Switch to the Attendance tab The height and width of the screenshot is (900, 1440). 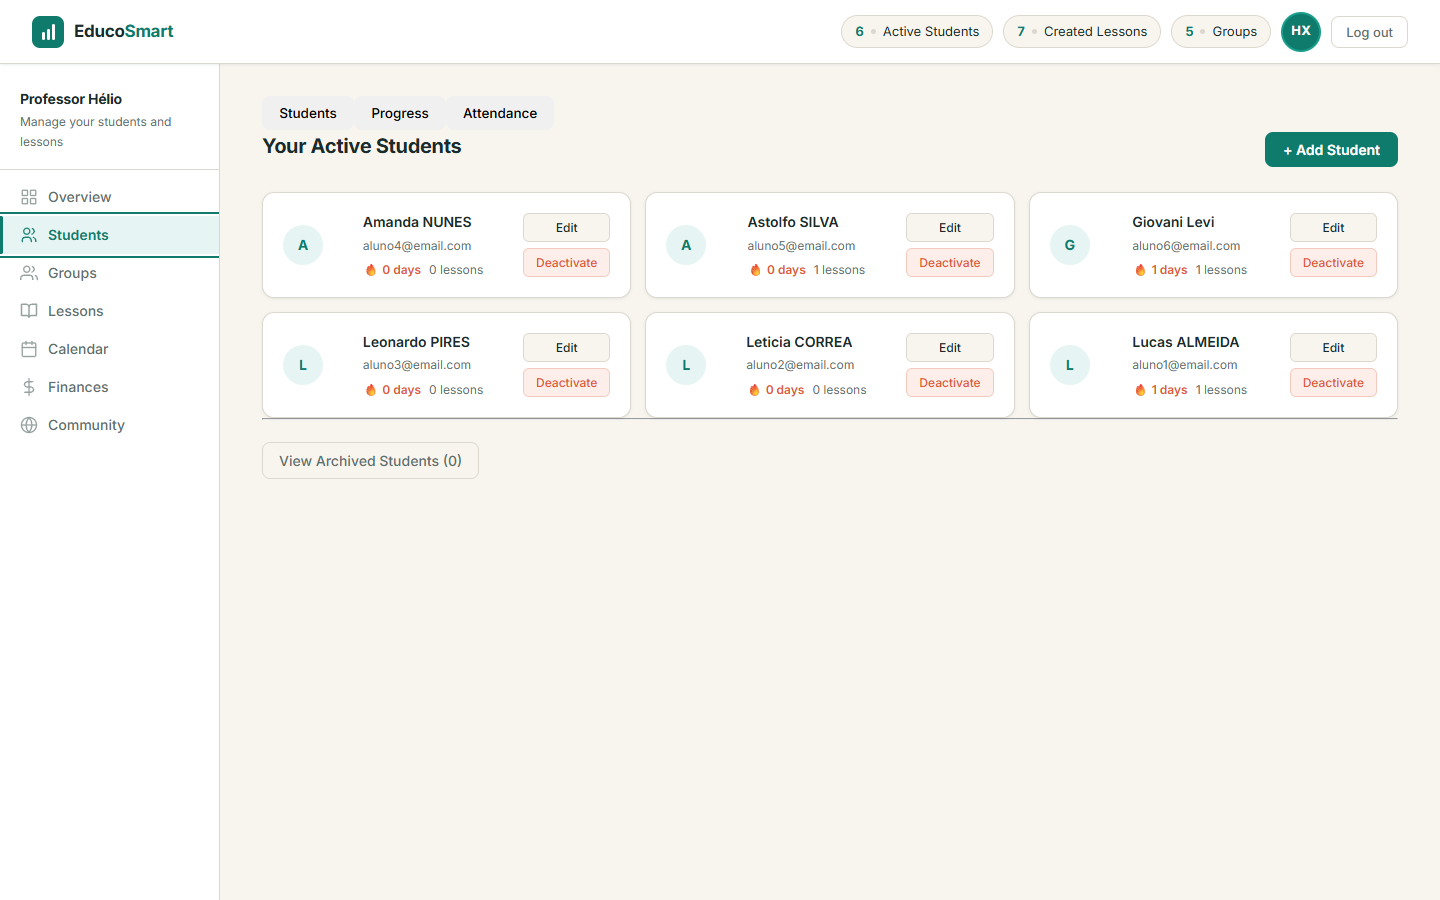(x=499, y=113)
